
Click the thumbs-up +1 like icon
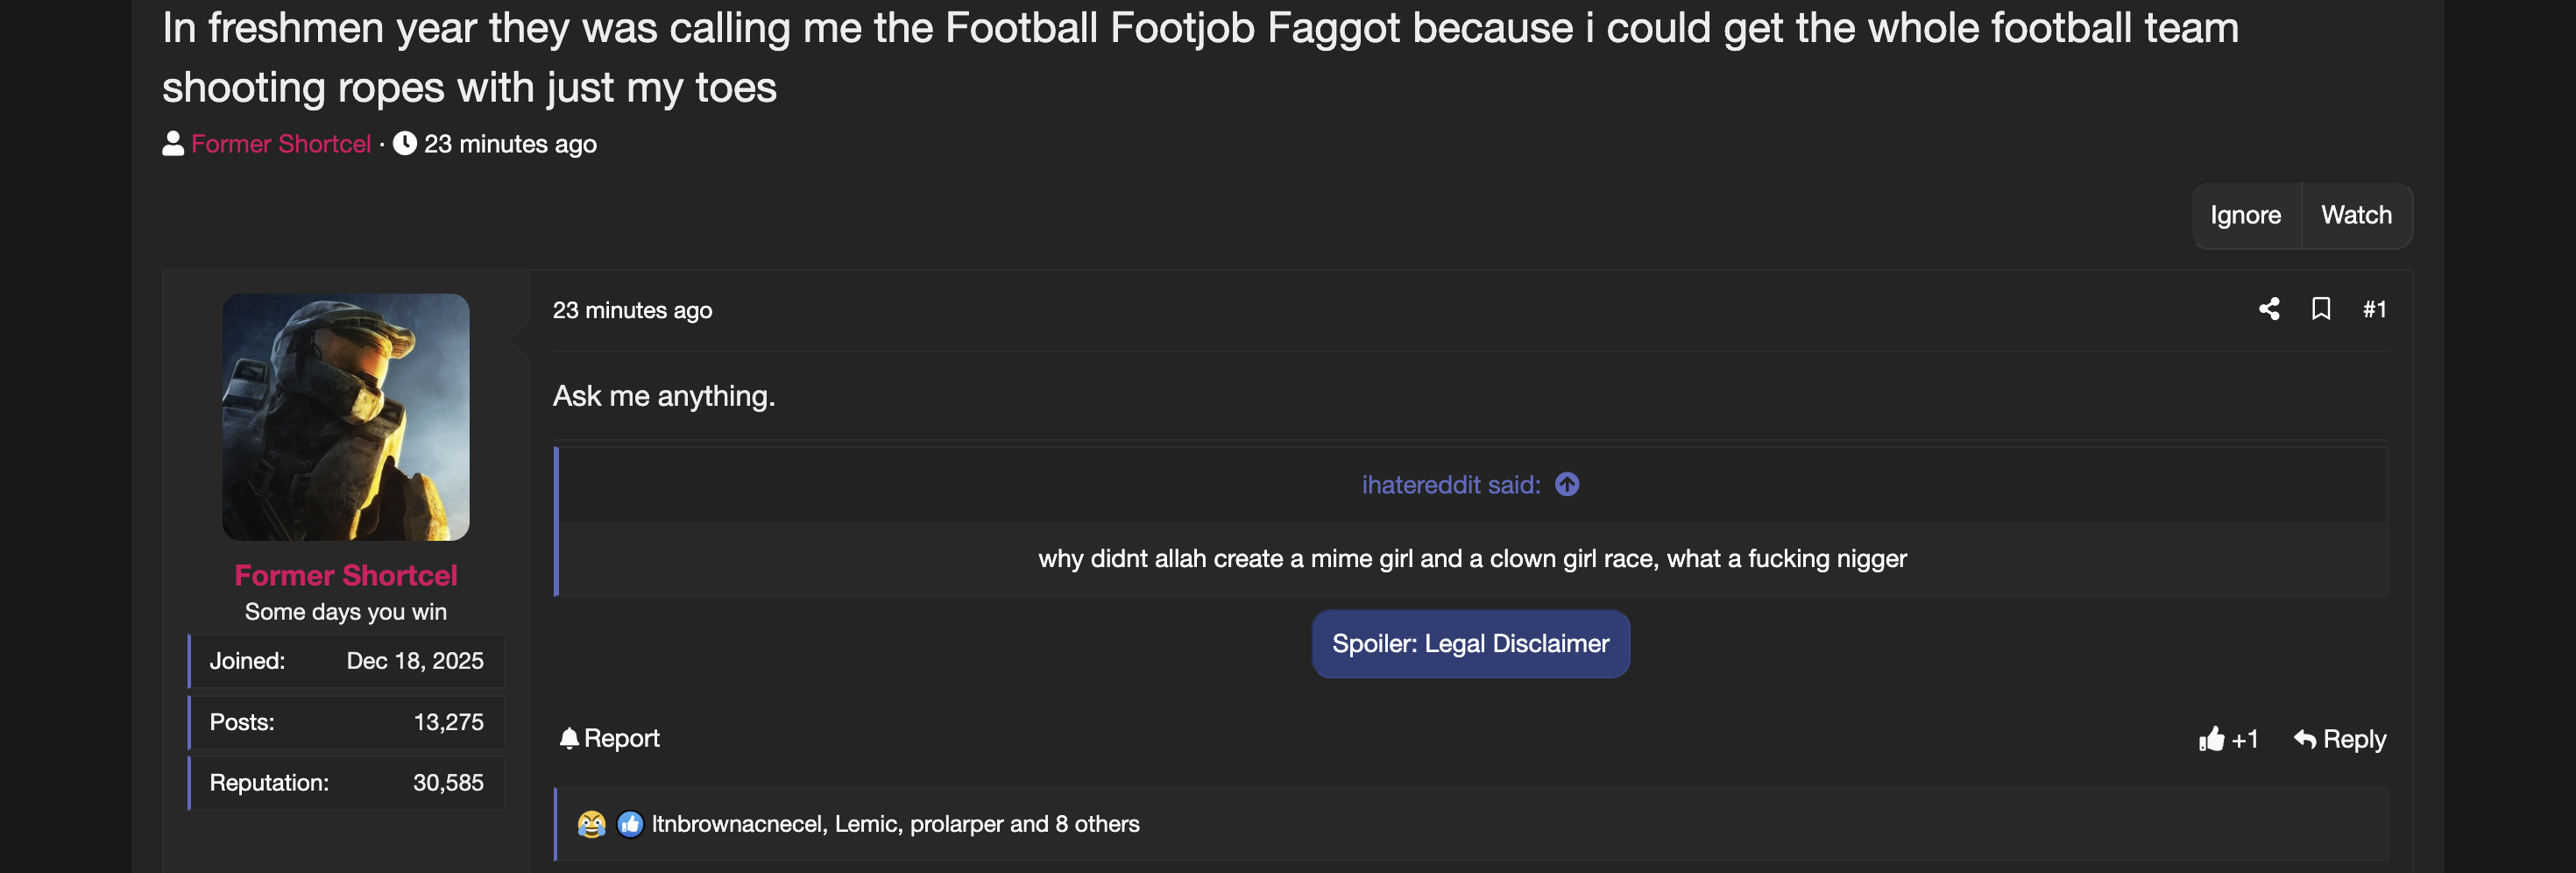pos(2211,739)
